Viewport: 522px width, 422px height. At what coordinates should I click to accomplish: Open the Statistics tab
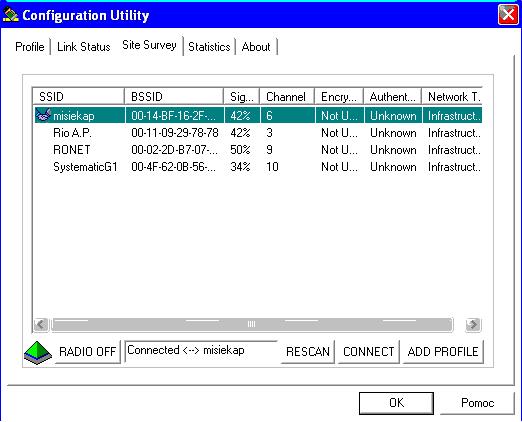click(209, 47)
